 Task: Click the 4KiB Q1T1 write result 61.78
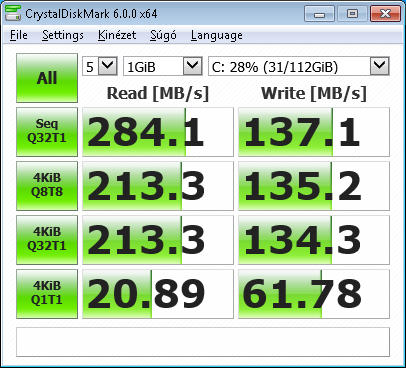314,294
